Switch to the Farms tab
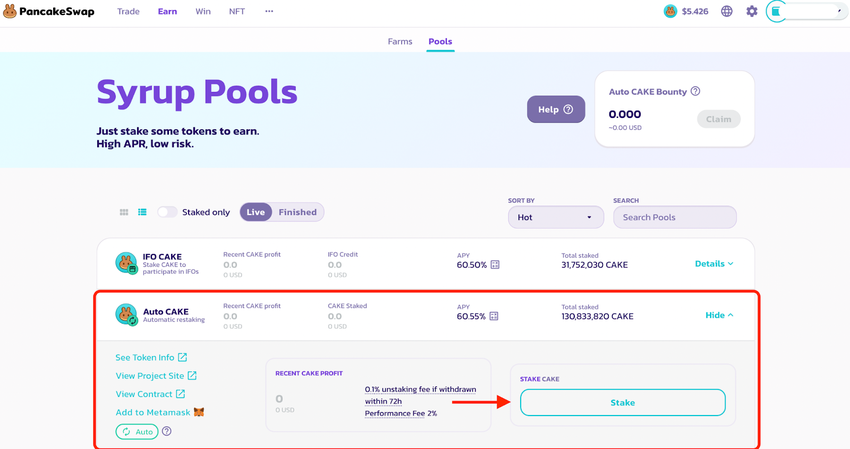This screenshot has height=449, width=850. coord(400,42)
